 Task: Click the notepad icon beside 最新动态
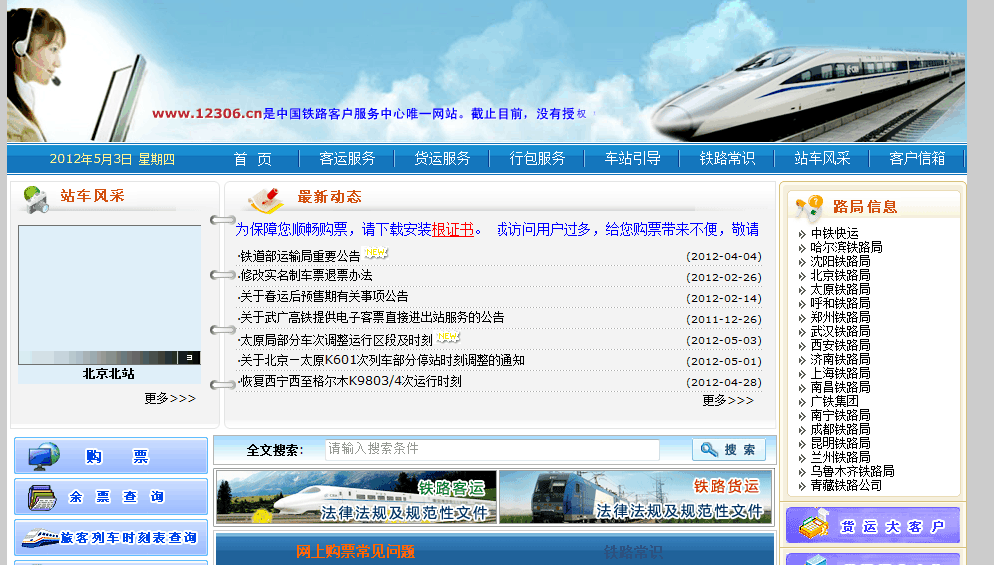(x=265, y=199)
